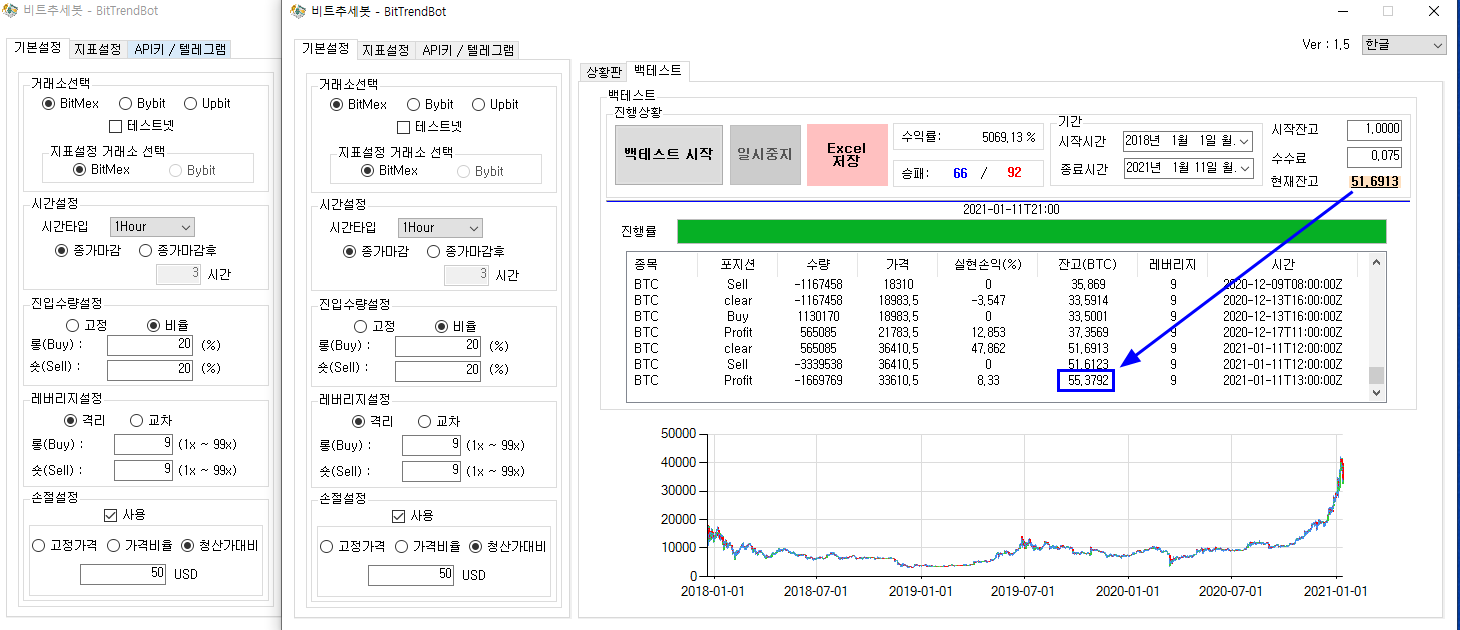This screenshot has height=630, width=1460.
Task: Enable 테스트넷 checkbox in front window
Action: tap(404, 127)
